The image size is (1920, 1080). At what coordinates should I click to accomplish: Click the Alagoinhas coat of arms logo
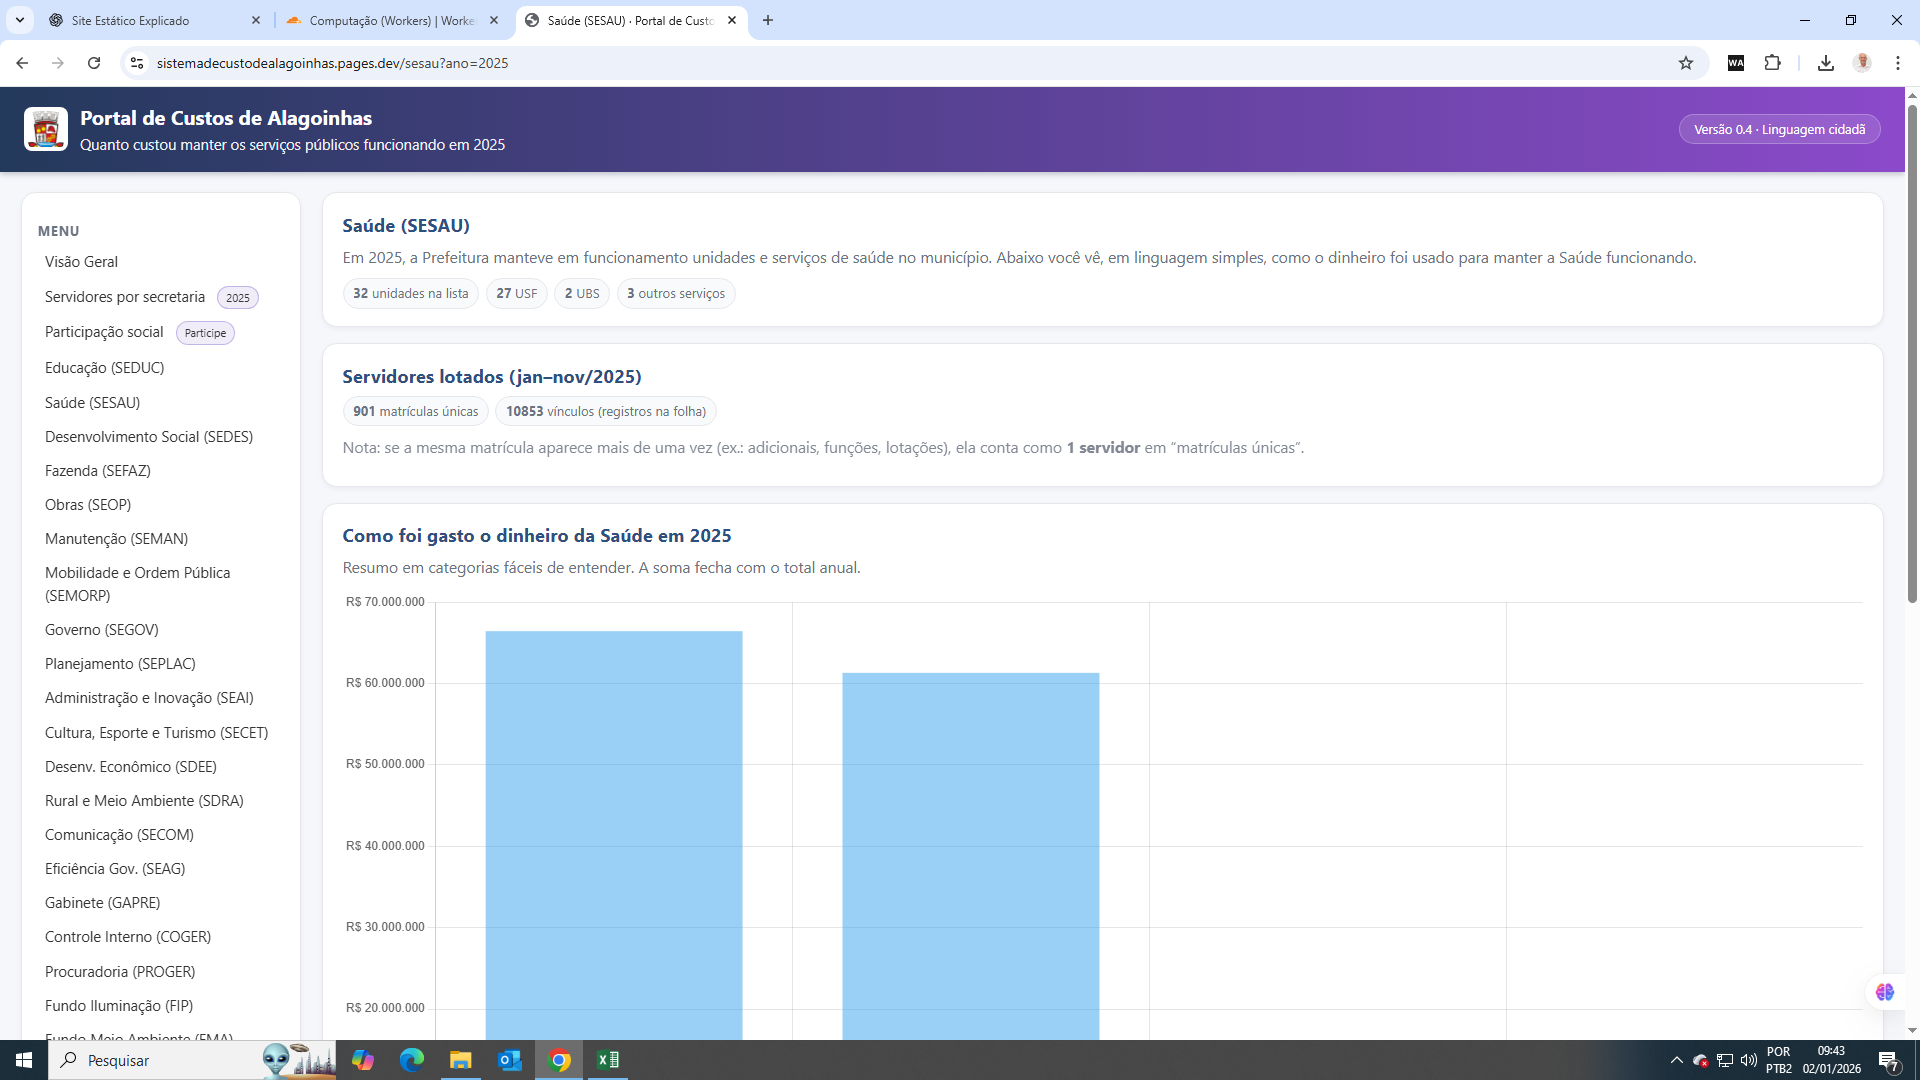click(46, 129)
